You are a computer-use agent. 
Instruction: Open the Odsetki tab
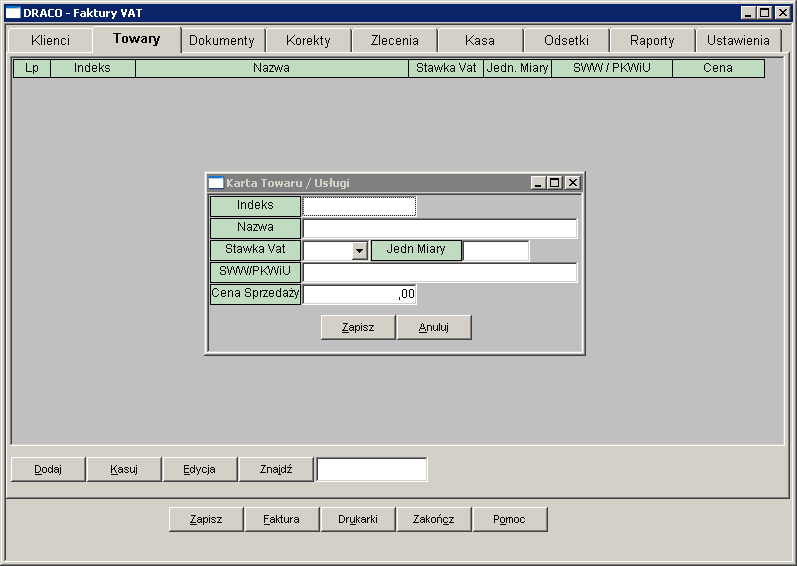[566, 40]
